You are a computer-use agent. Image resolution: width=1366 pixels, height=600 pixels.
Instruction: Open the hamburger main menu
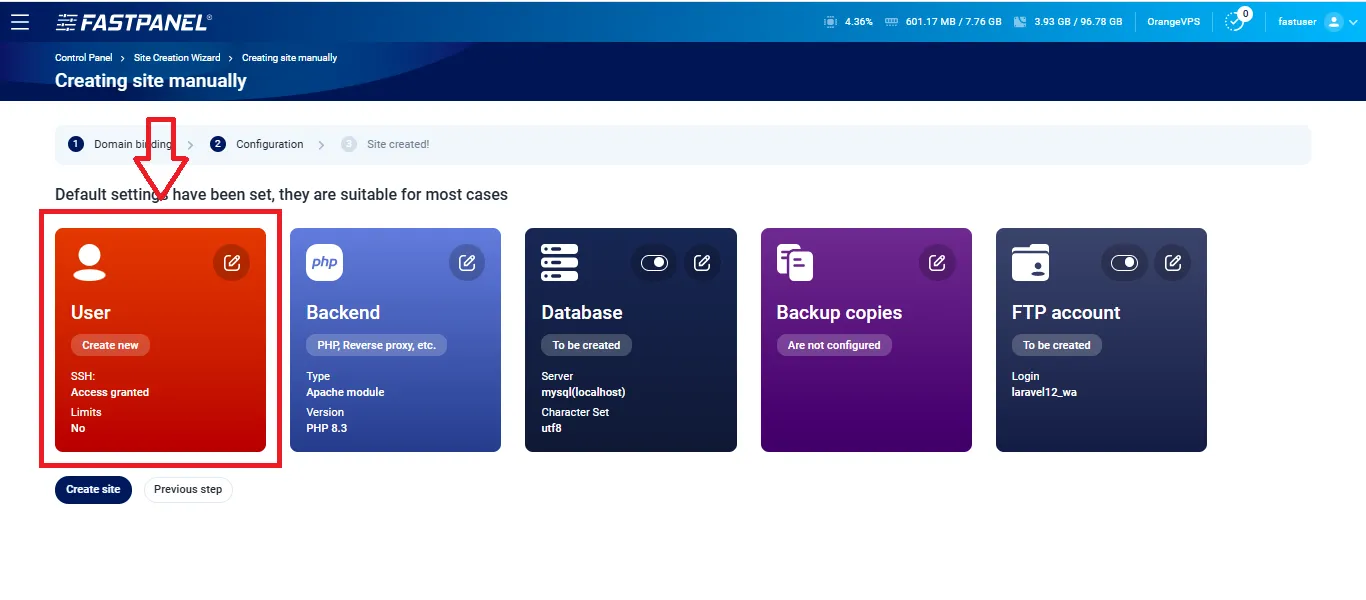tap(20, 22)
